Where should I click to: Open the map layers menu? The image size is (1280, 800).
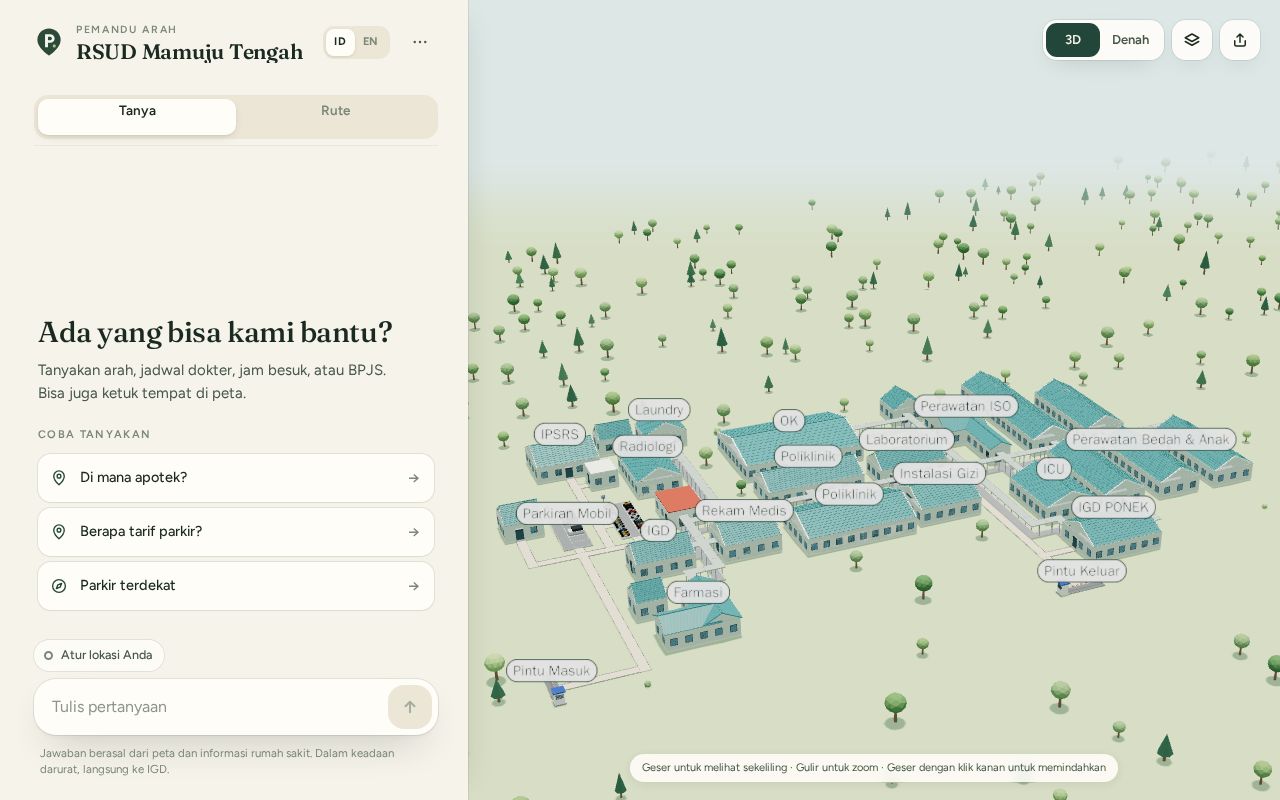[1192, 40]
